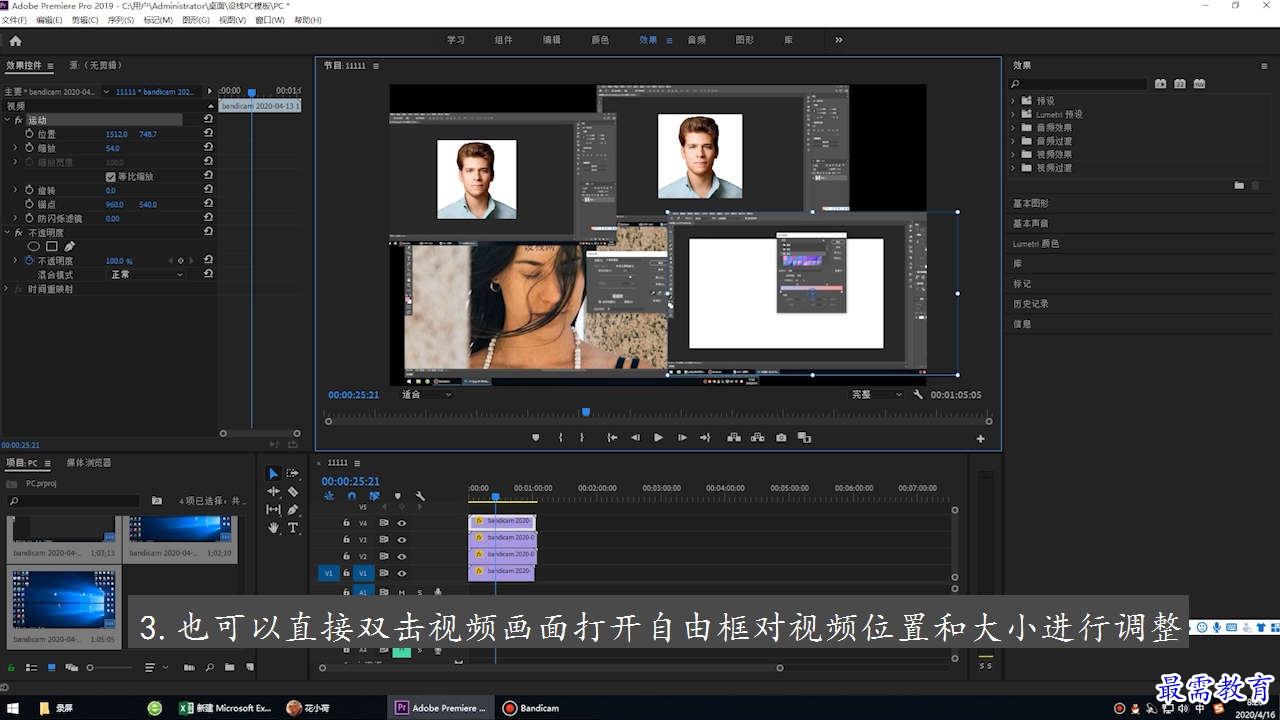
Task: Click the comparison view icon
Action: [804, 437]
